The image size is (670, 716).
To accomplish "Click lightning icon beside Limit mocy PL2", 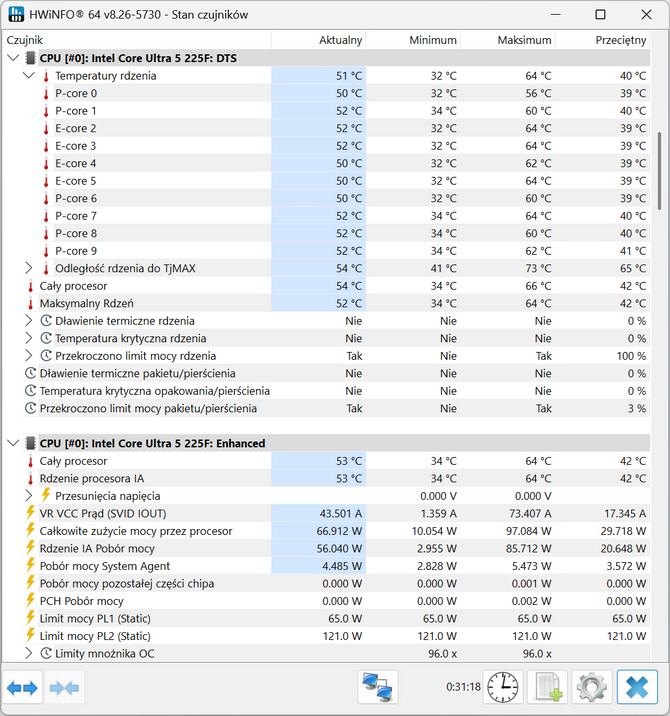I will pos(30,635).
